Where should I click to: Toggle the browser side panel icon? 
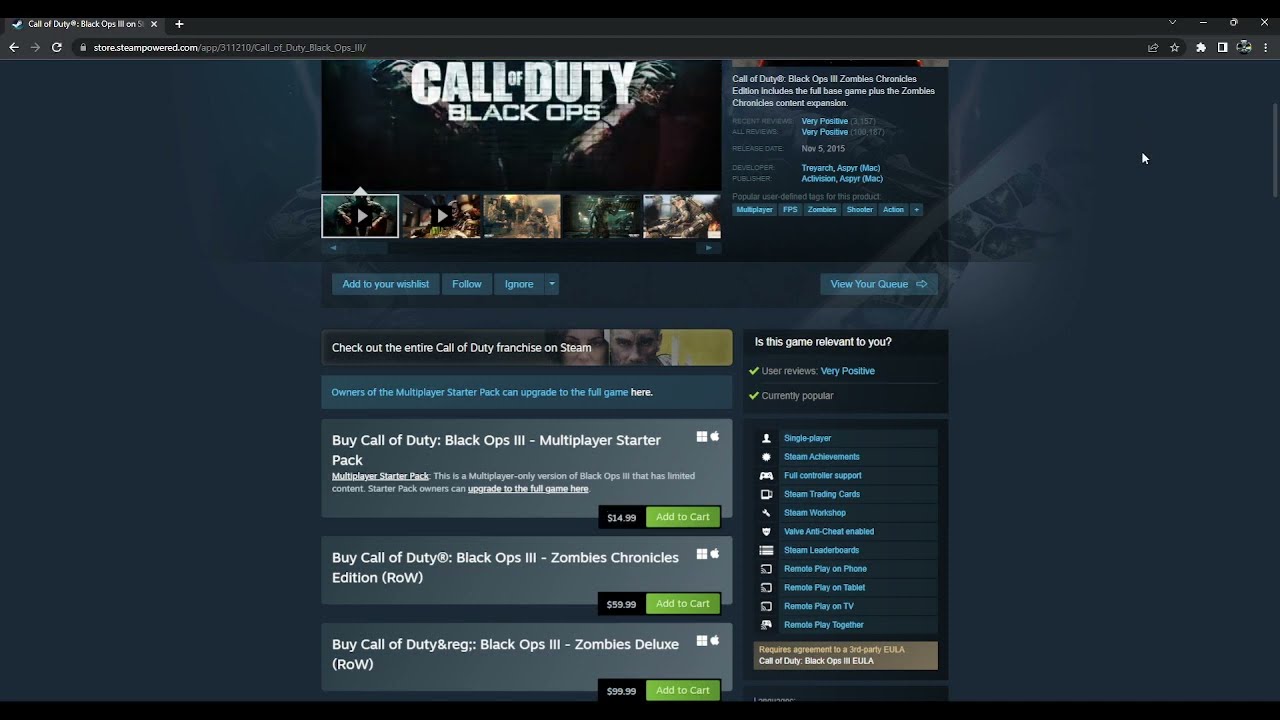point(1222,47)
